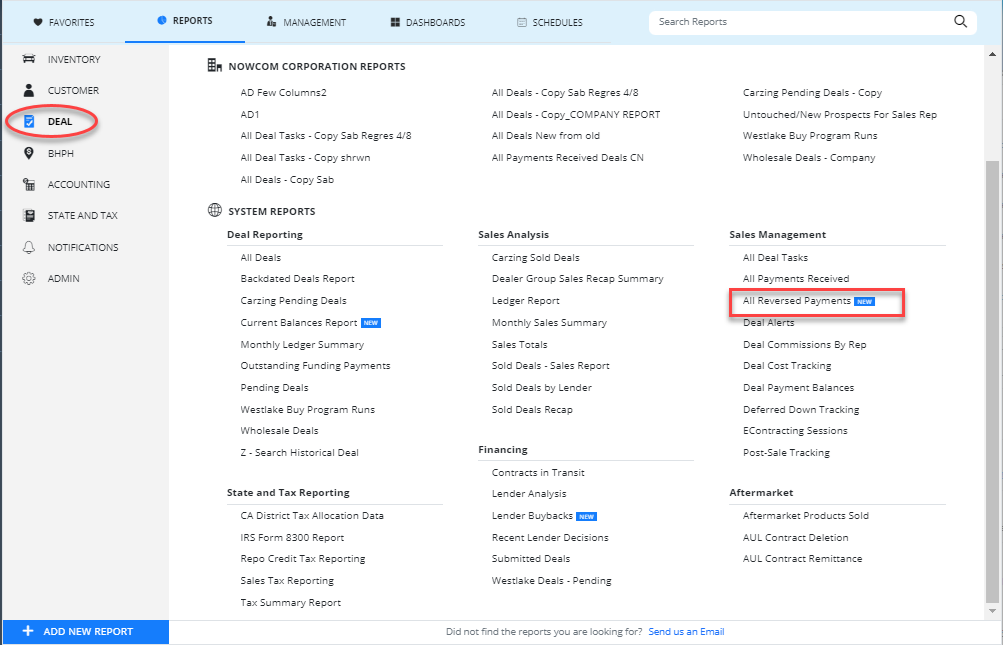Click the Dashboards grid icon

pos(395,22)
